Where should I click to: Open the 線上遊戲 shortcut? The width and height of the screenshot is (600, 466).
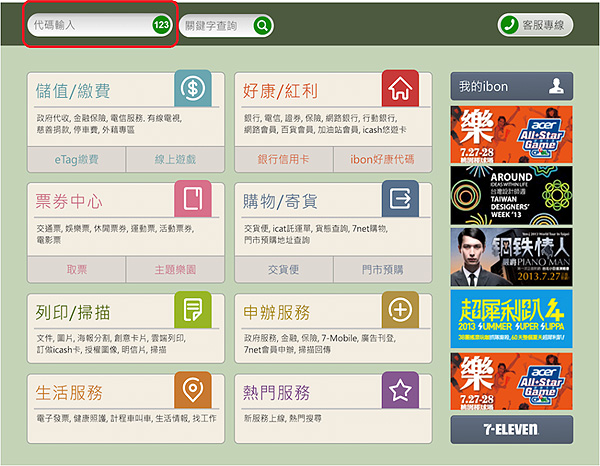point(173,159)
